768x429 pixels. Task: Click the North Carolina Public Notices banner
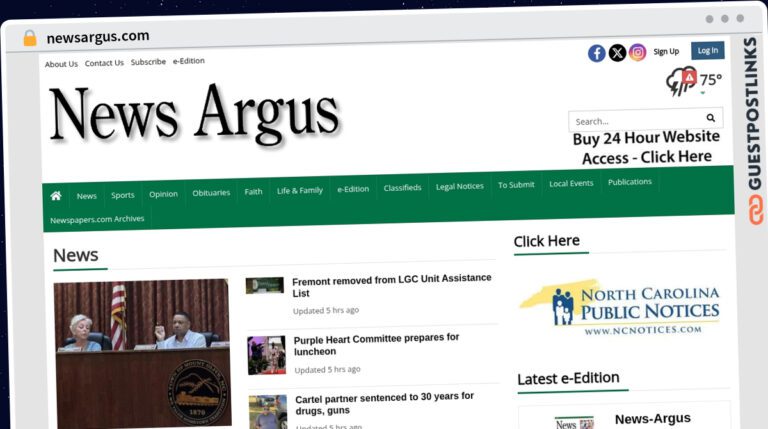point(619,307)
